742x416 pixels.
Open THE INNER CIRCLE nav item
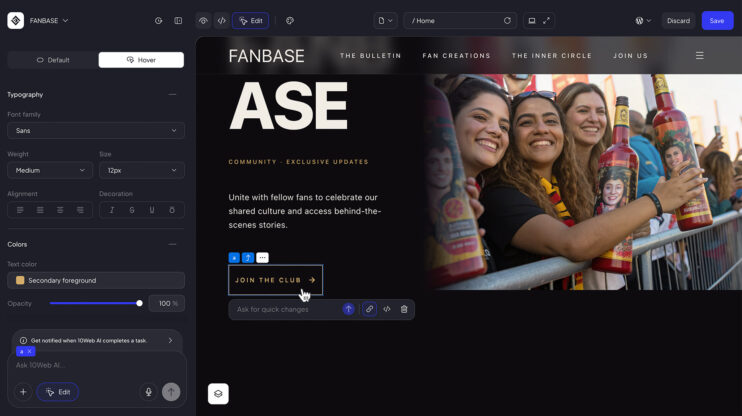click(552, 56)
